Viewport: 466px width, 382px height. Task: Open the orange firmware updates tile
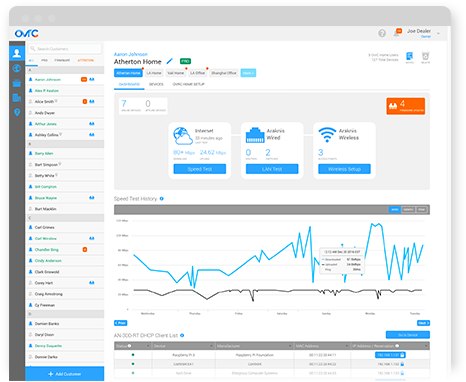(406, 106)
